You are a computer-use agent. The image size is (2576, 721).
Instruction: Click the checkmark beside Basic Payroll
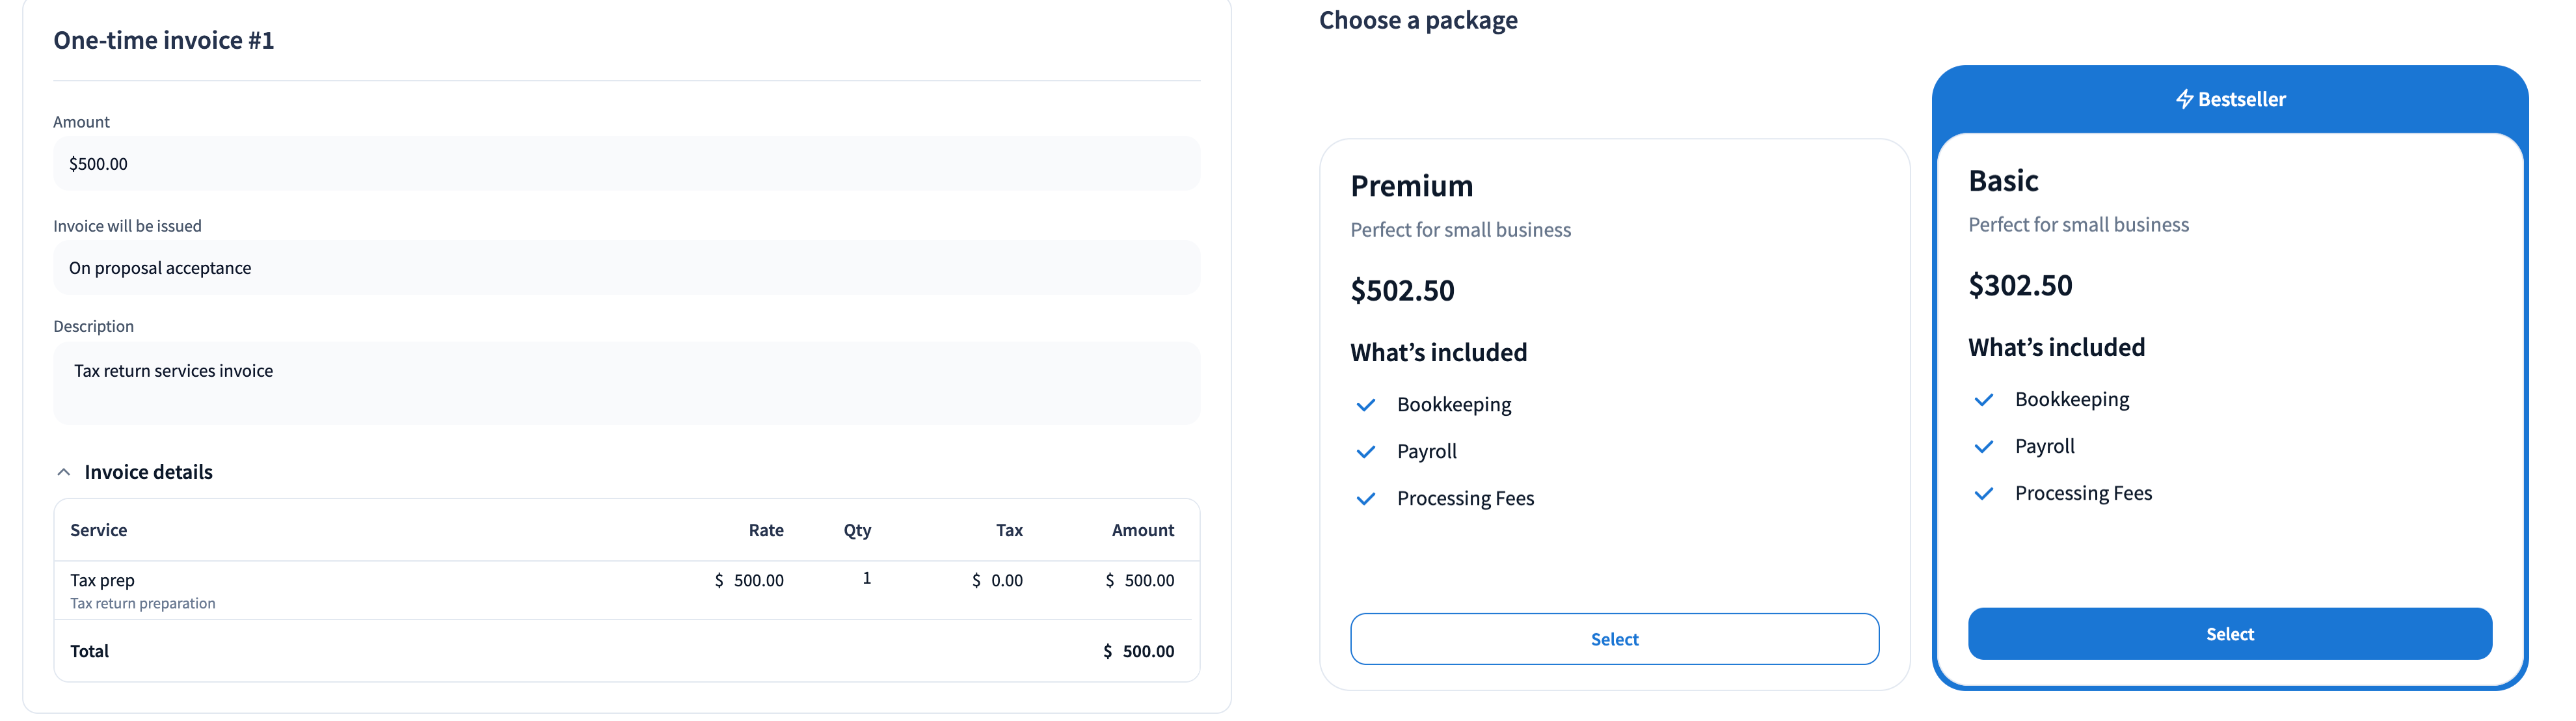(x=1984, y=447)
